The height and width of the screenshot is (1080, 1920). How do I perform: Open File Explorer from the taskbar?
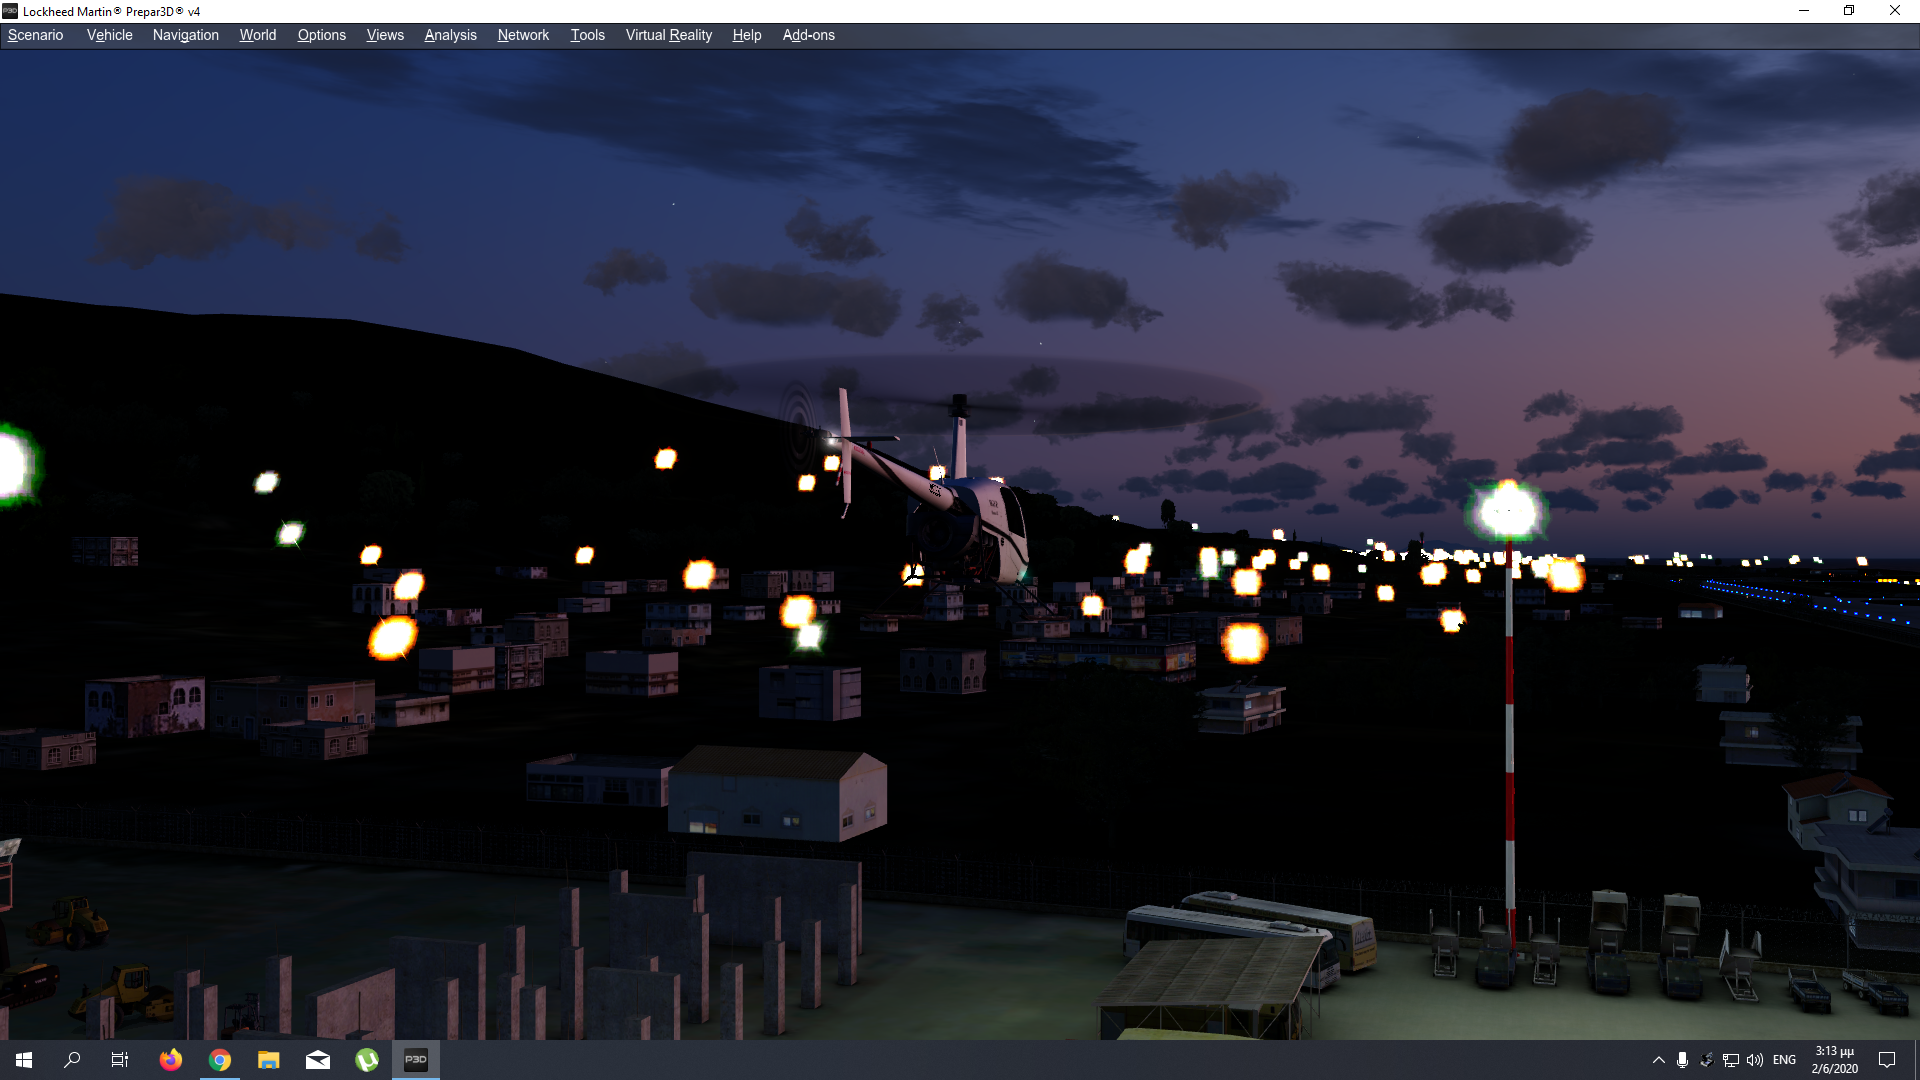[x=268, y=1060]
